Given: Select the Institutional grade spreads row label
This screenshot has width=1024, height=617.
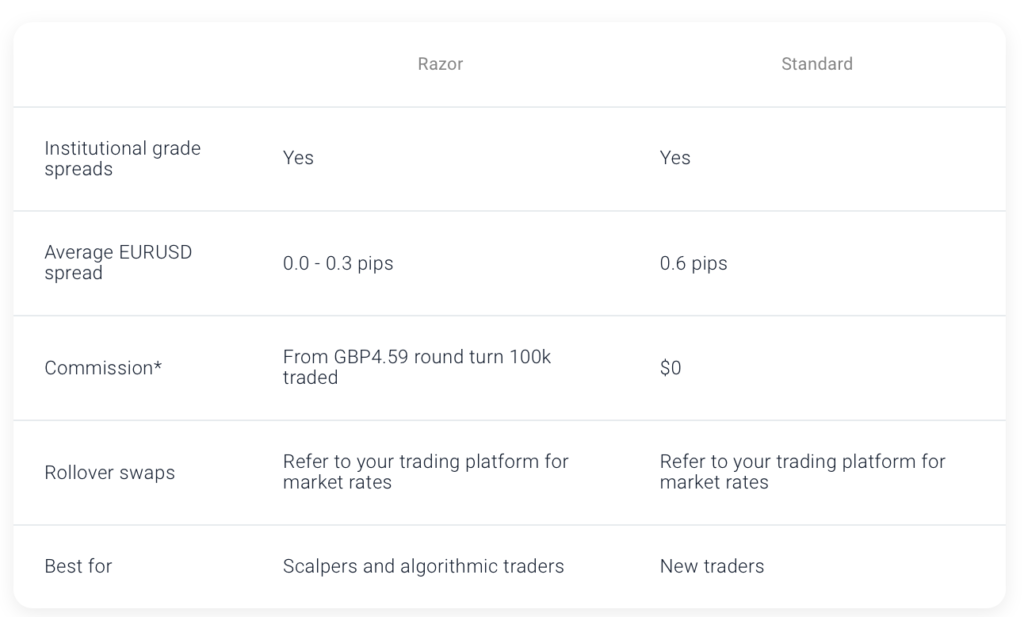Looking at the screenshot, I should (123, 159).
